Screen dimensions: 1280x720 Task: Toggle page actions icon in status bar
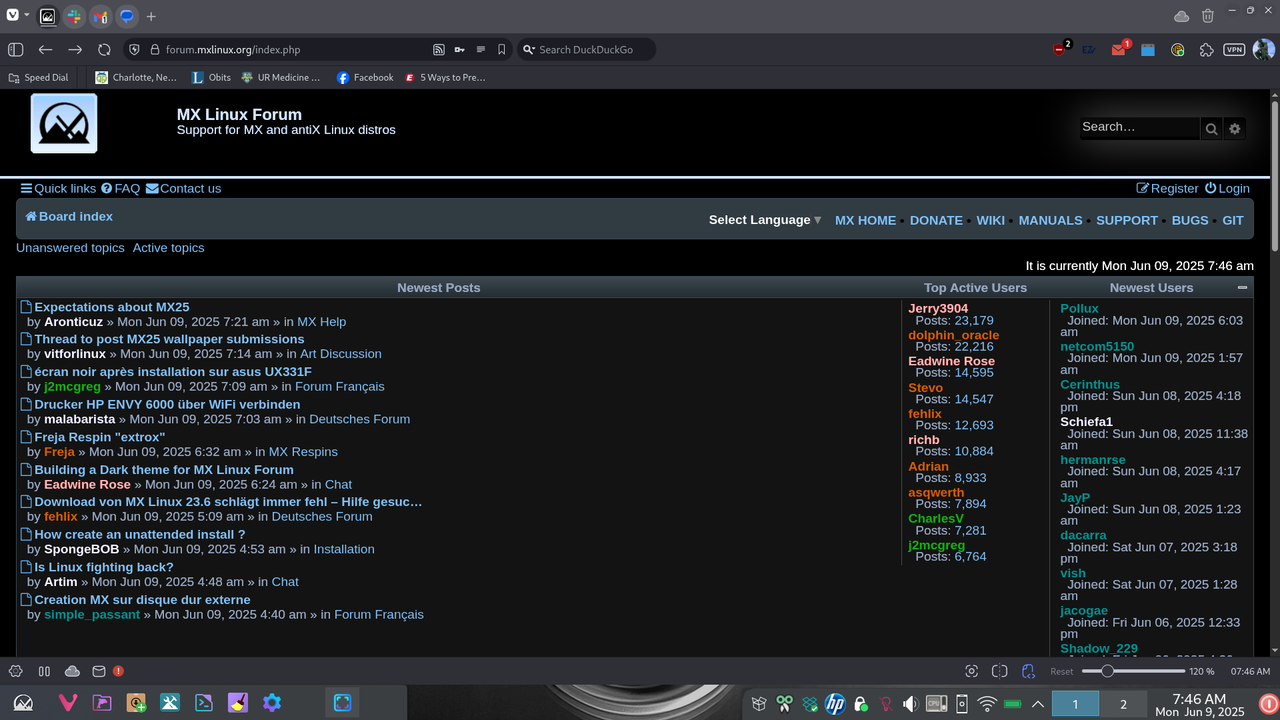tap(1028, 671)
